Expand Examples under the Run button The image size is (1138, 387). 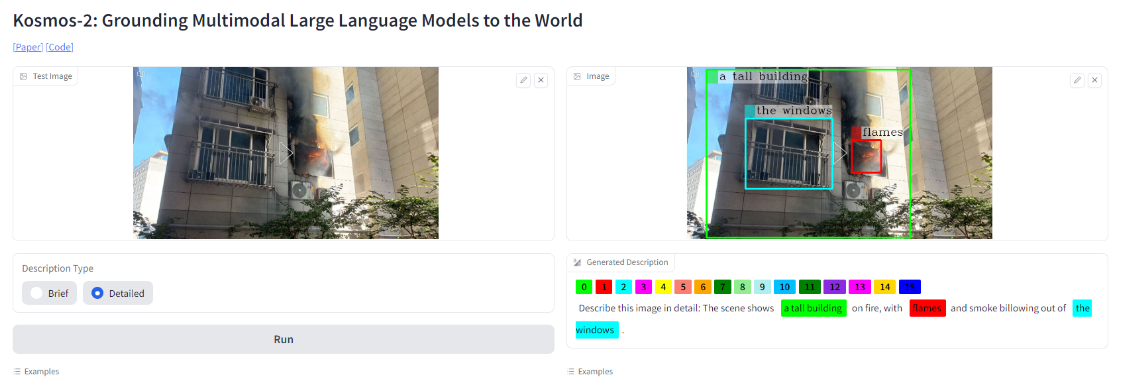pos(36,371)
